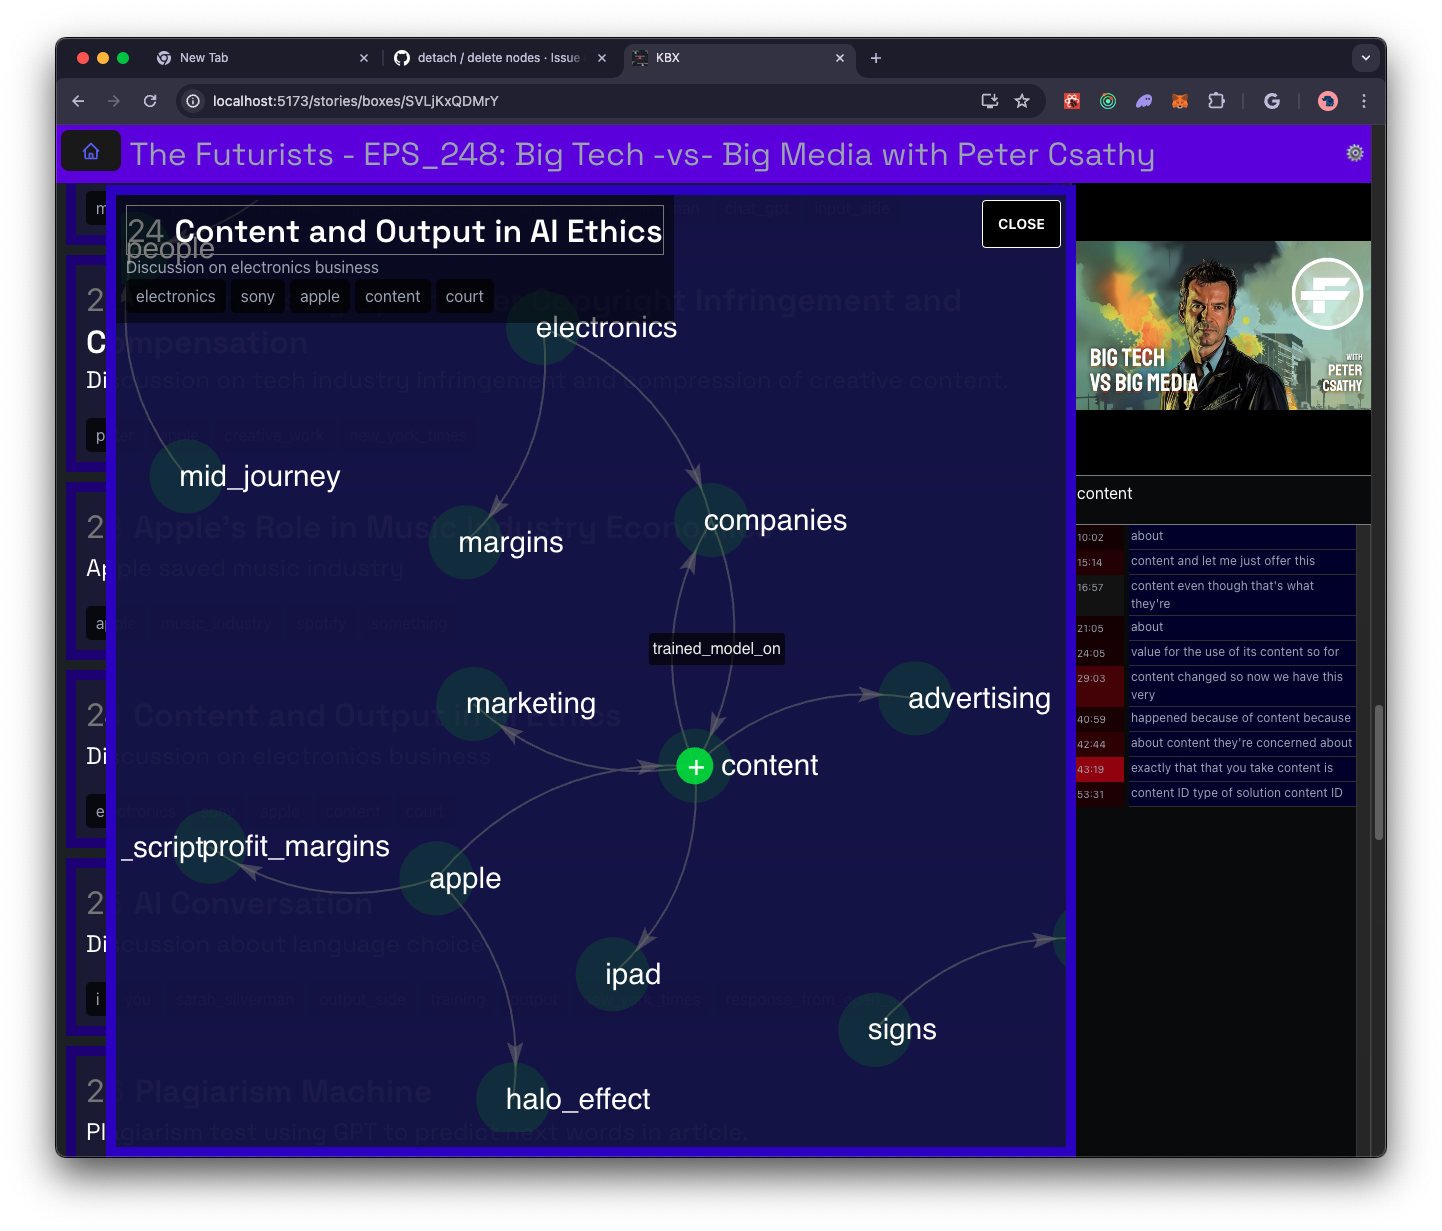Click the CLOSE button on graph overlay
This screenshot has height=1231, width=1442.
click(x=1021, y=224)
